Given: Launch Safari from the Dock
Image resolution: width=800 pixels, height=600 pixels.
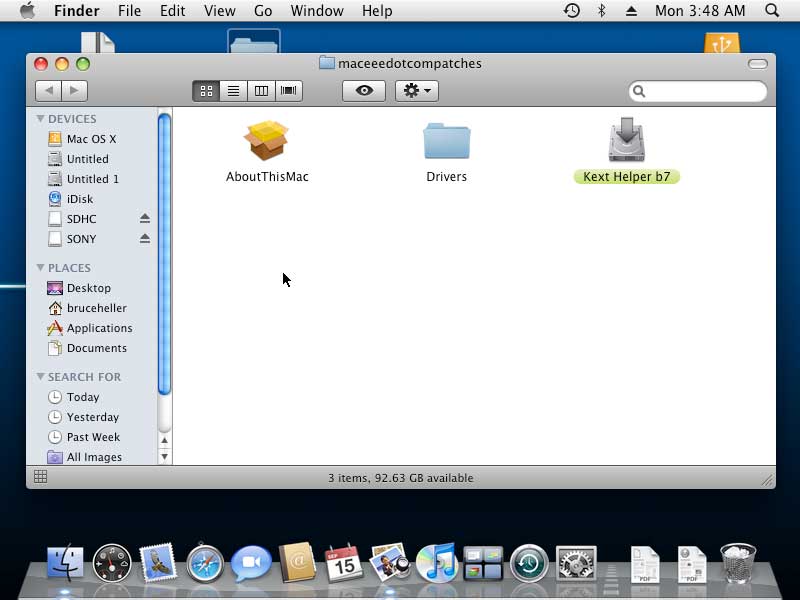Looking at the screenshot, I should [x=205, y=563].
